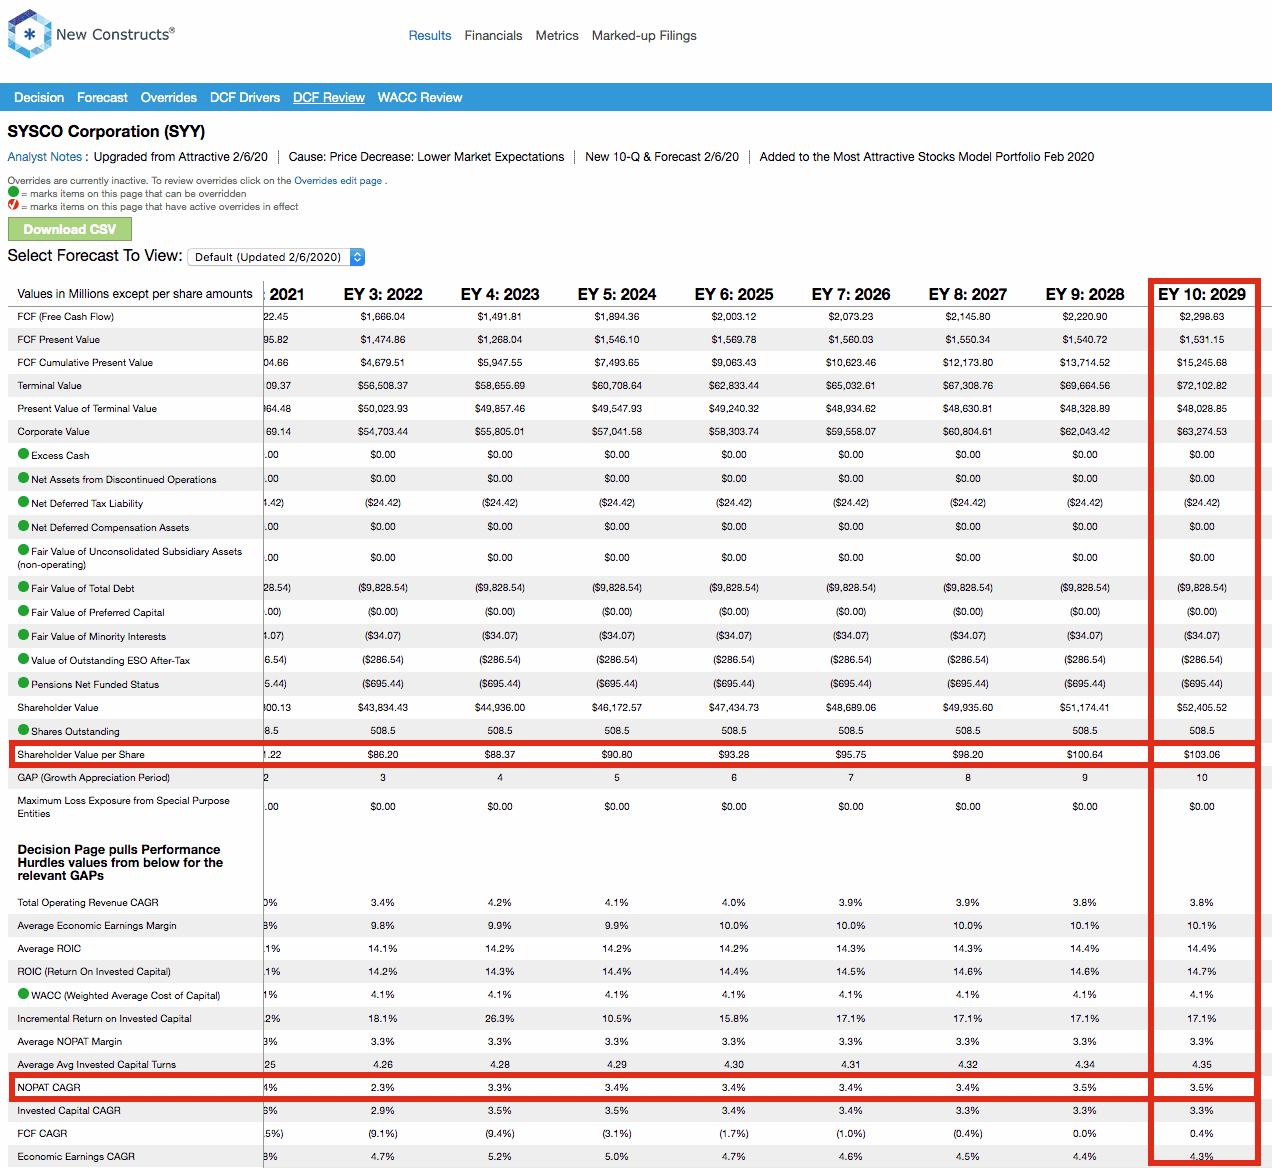
Task: Click the EY 9: 2028 column header
Action: tap(1085, 294)
